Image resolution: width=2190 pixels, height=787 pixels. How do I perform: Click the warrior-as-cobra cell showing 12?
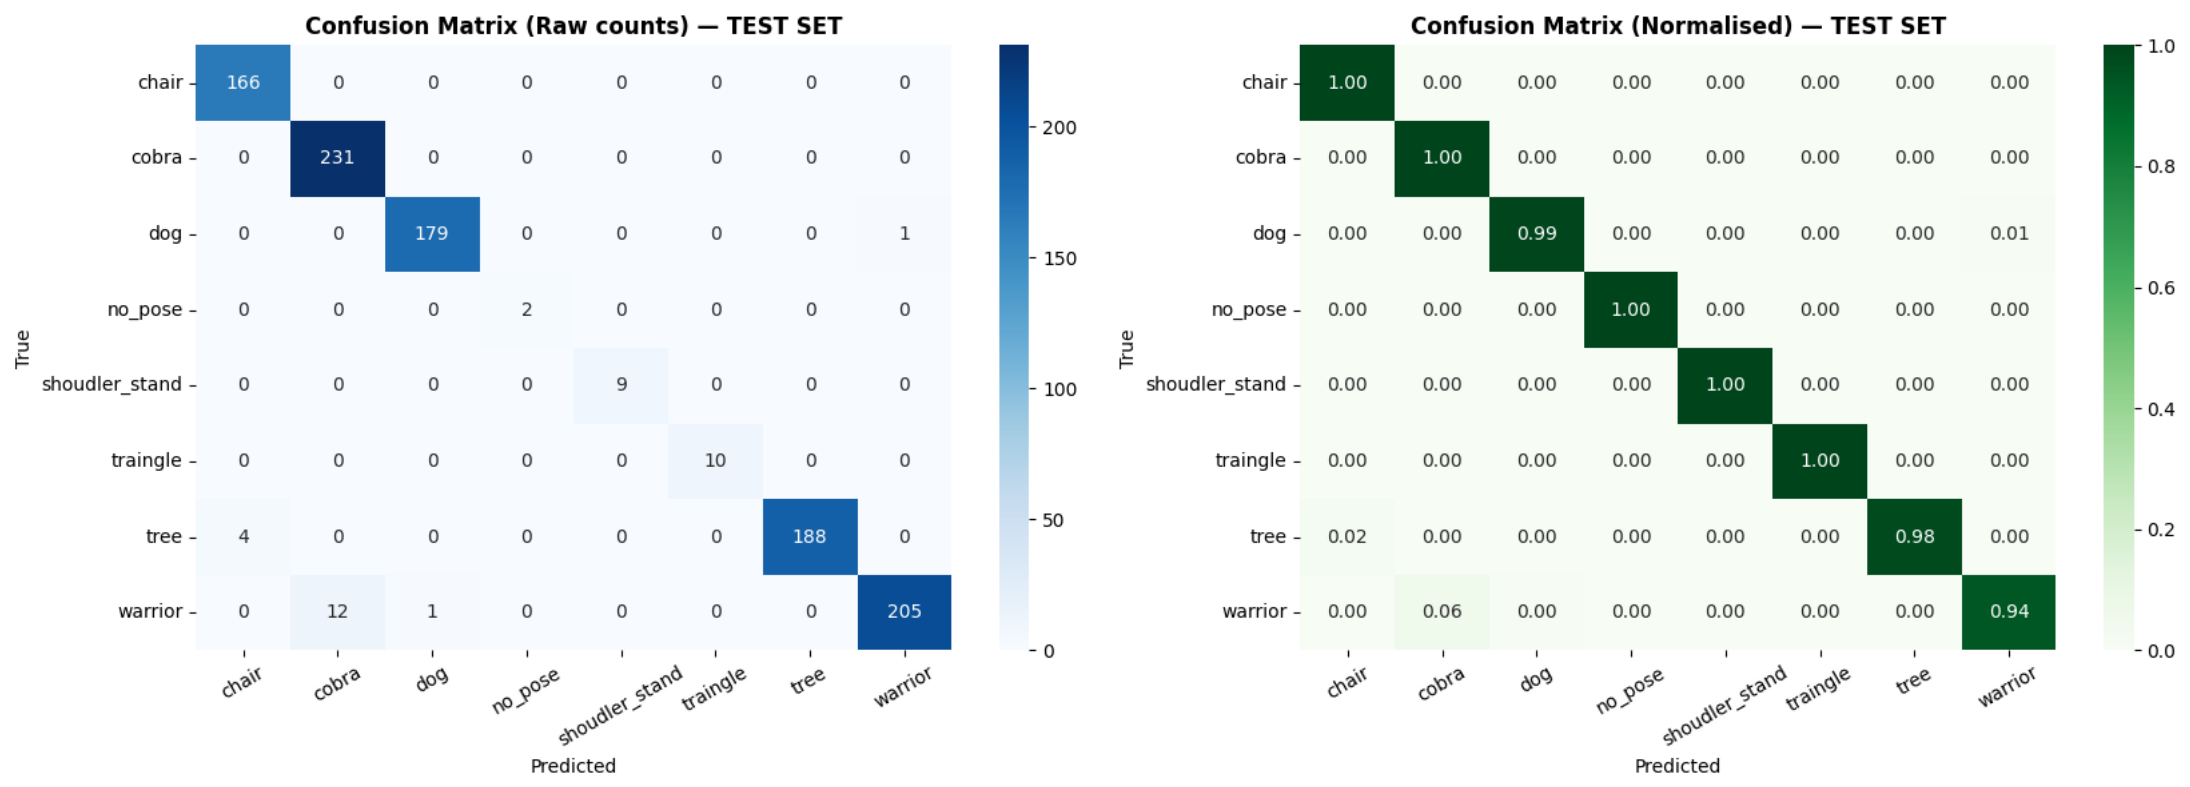[338, 612]
